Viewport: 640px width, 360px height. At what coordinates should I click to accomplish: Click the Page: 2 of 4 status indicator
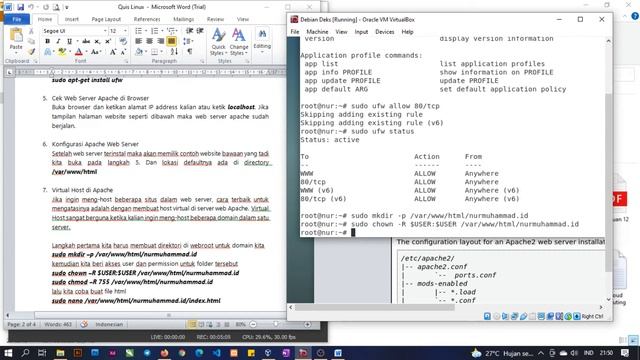(x=22, y=324)
